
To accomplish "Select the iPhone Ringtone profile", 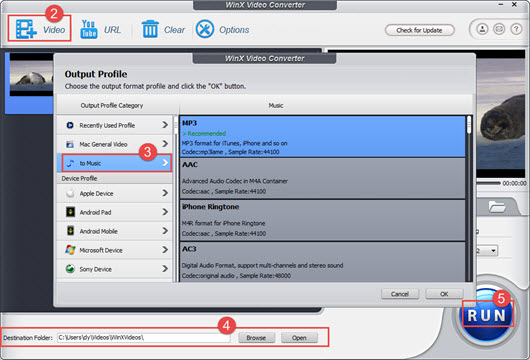I will [322, 220].
